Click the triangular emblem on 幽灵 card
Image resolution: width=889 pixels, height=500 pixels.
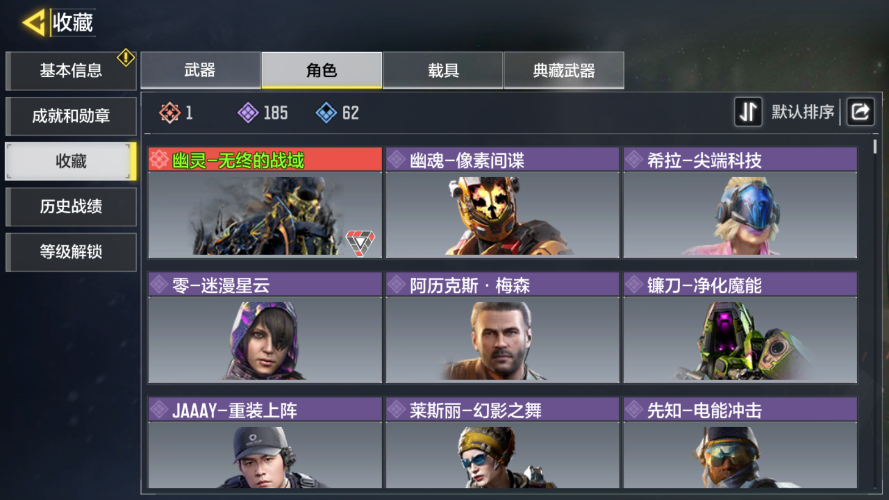361,243
